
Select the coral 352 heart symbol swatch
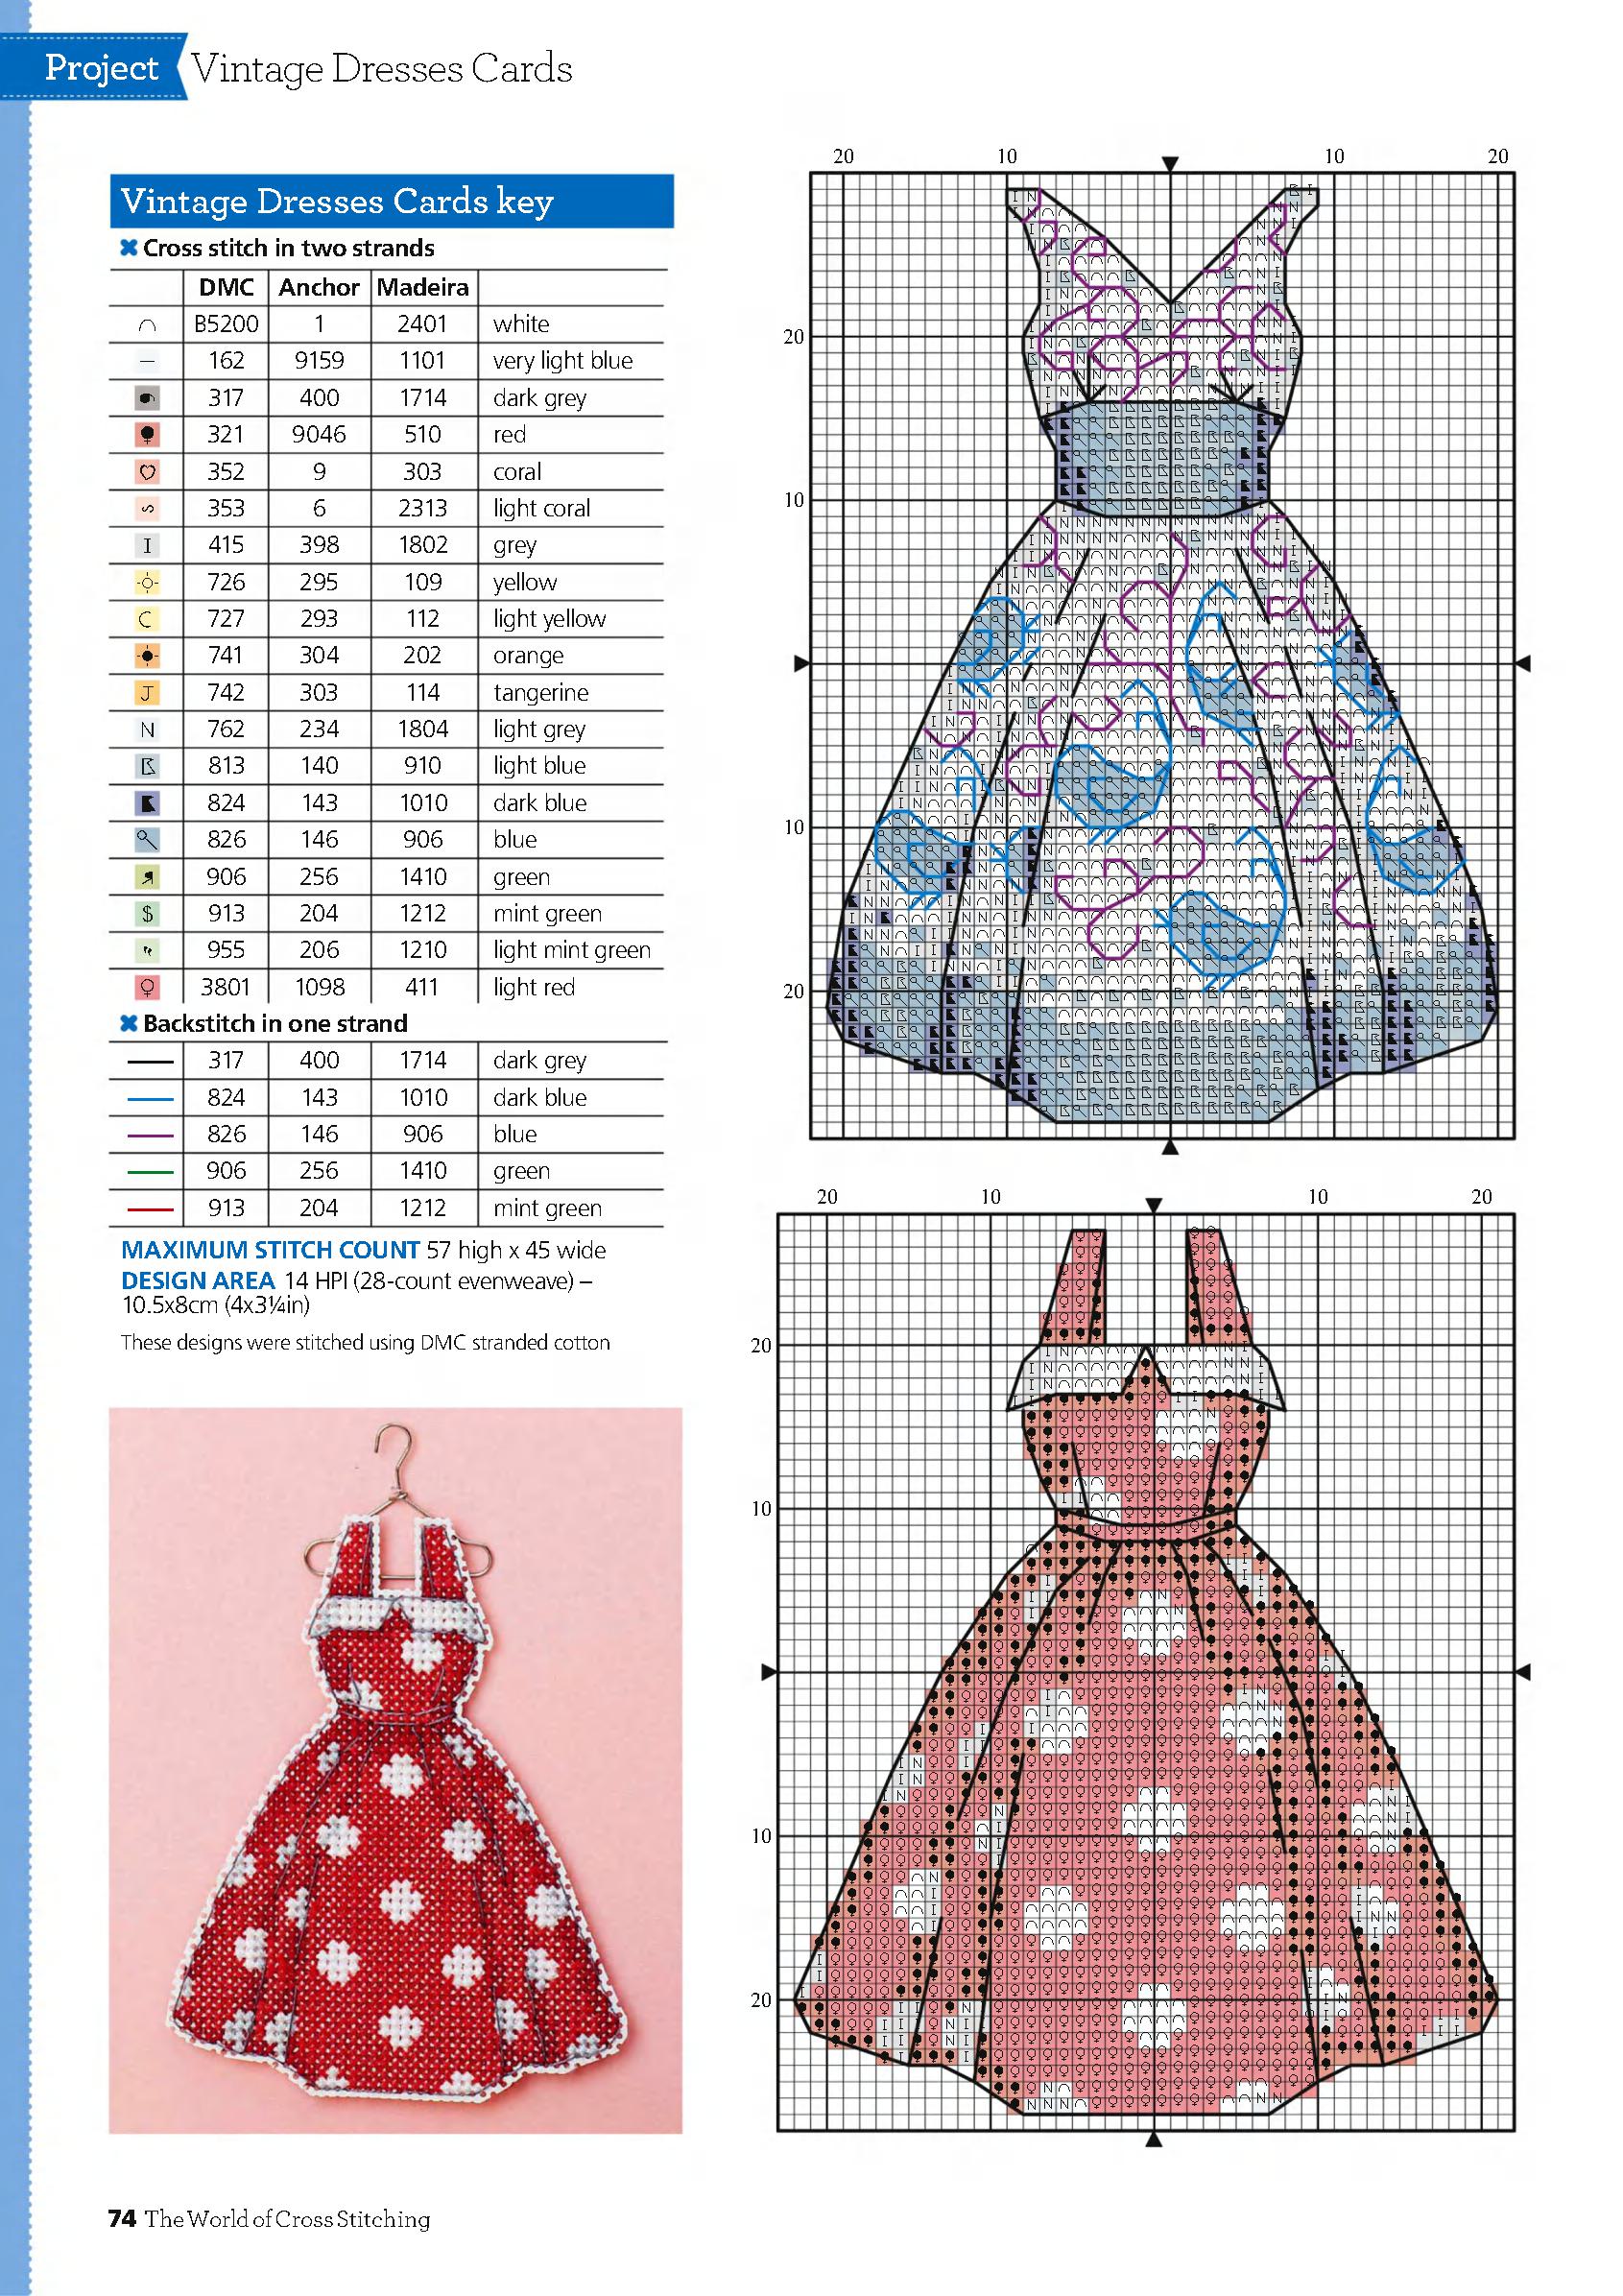point(147,471)
